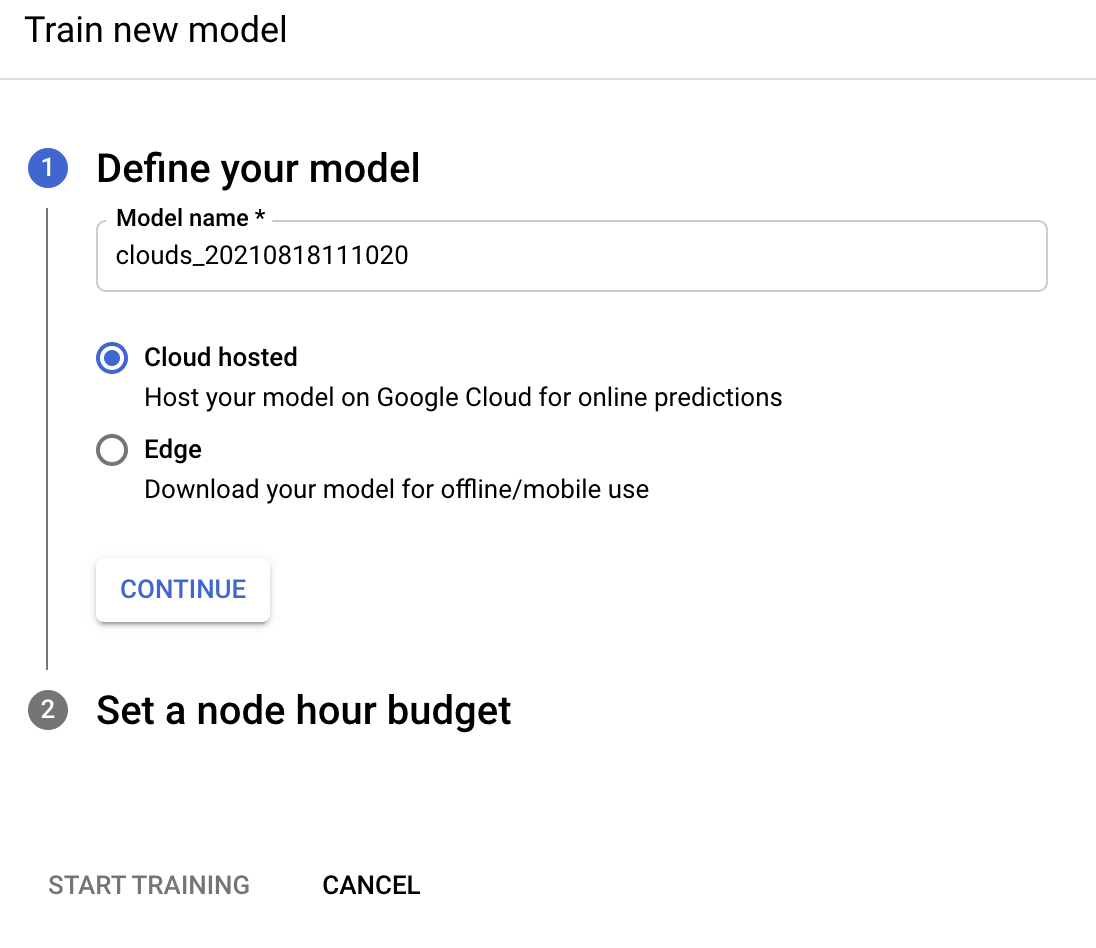
Task: Click the 'Host your model on Google Cloud' description
Action: tap(463, 398)
